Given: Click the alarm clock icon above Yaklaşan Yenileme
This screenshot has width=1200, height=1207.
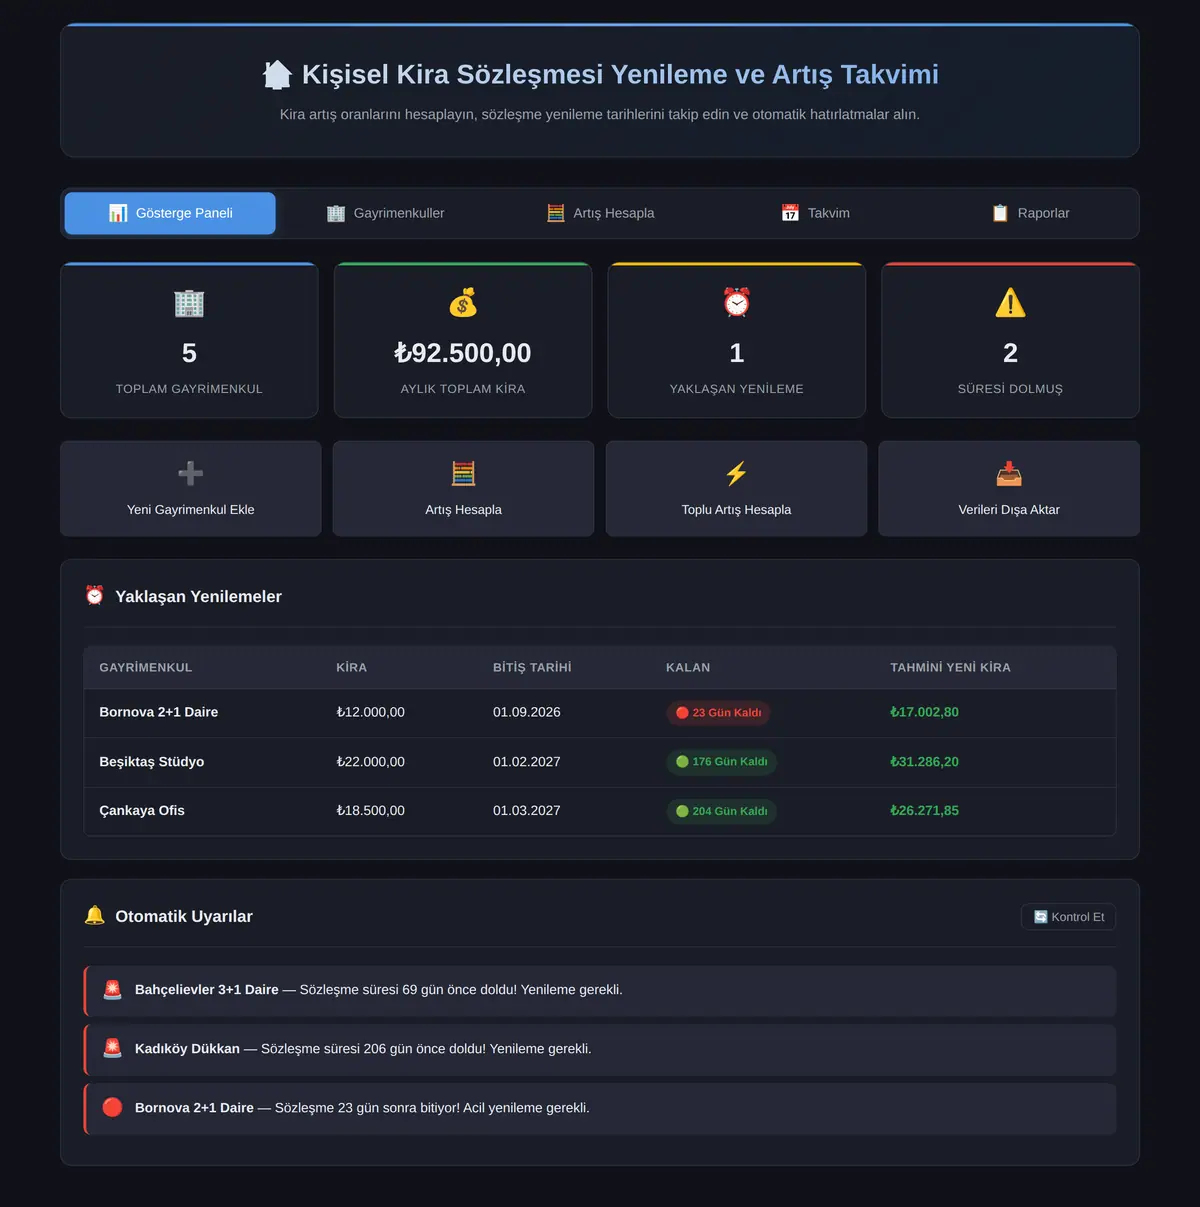Looking at the screenshot, I should point(737,303).
